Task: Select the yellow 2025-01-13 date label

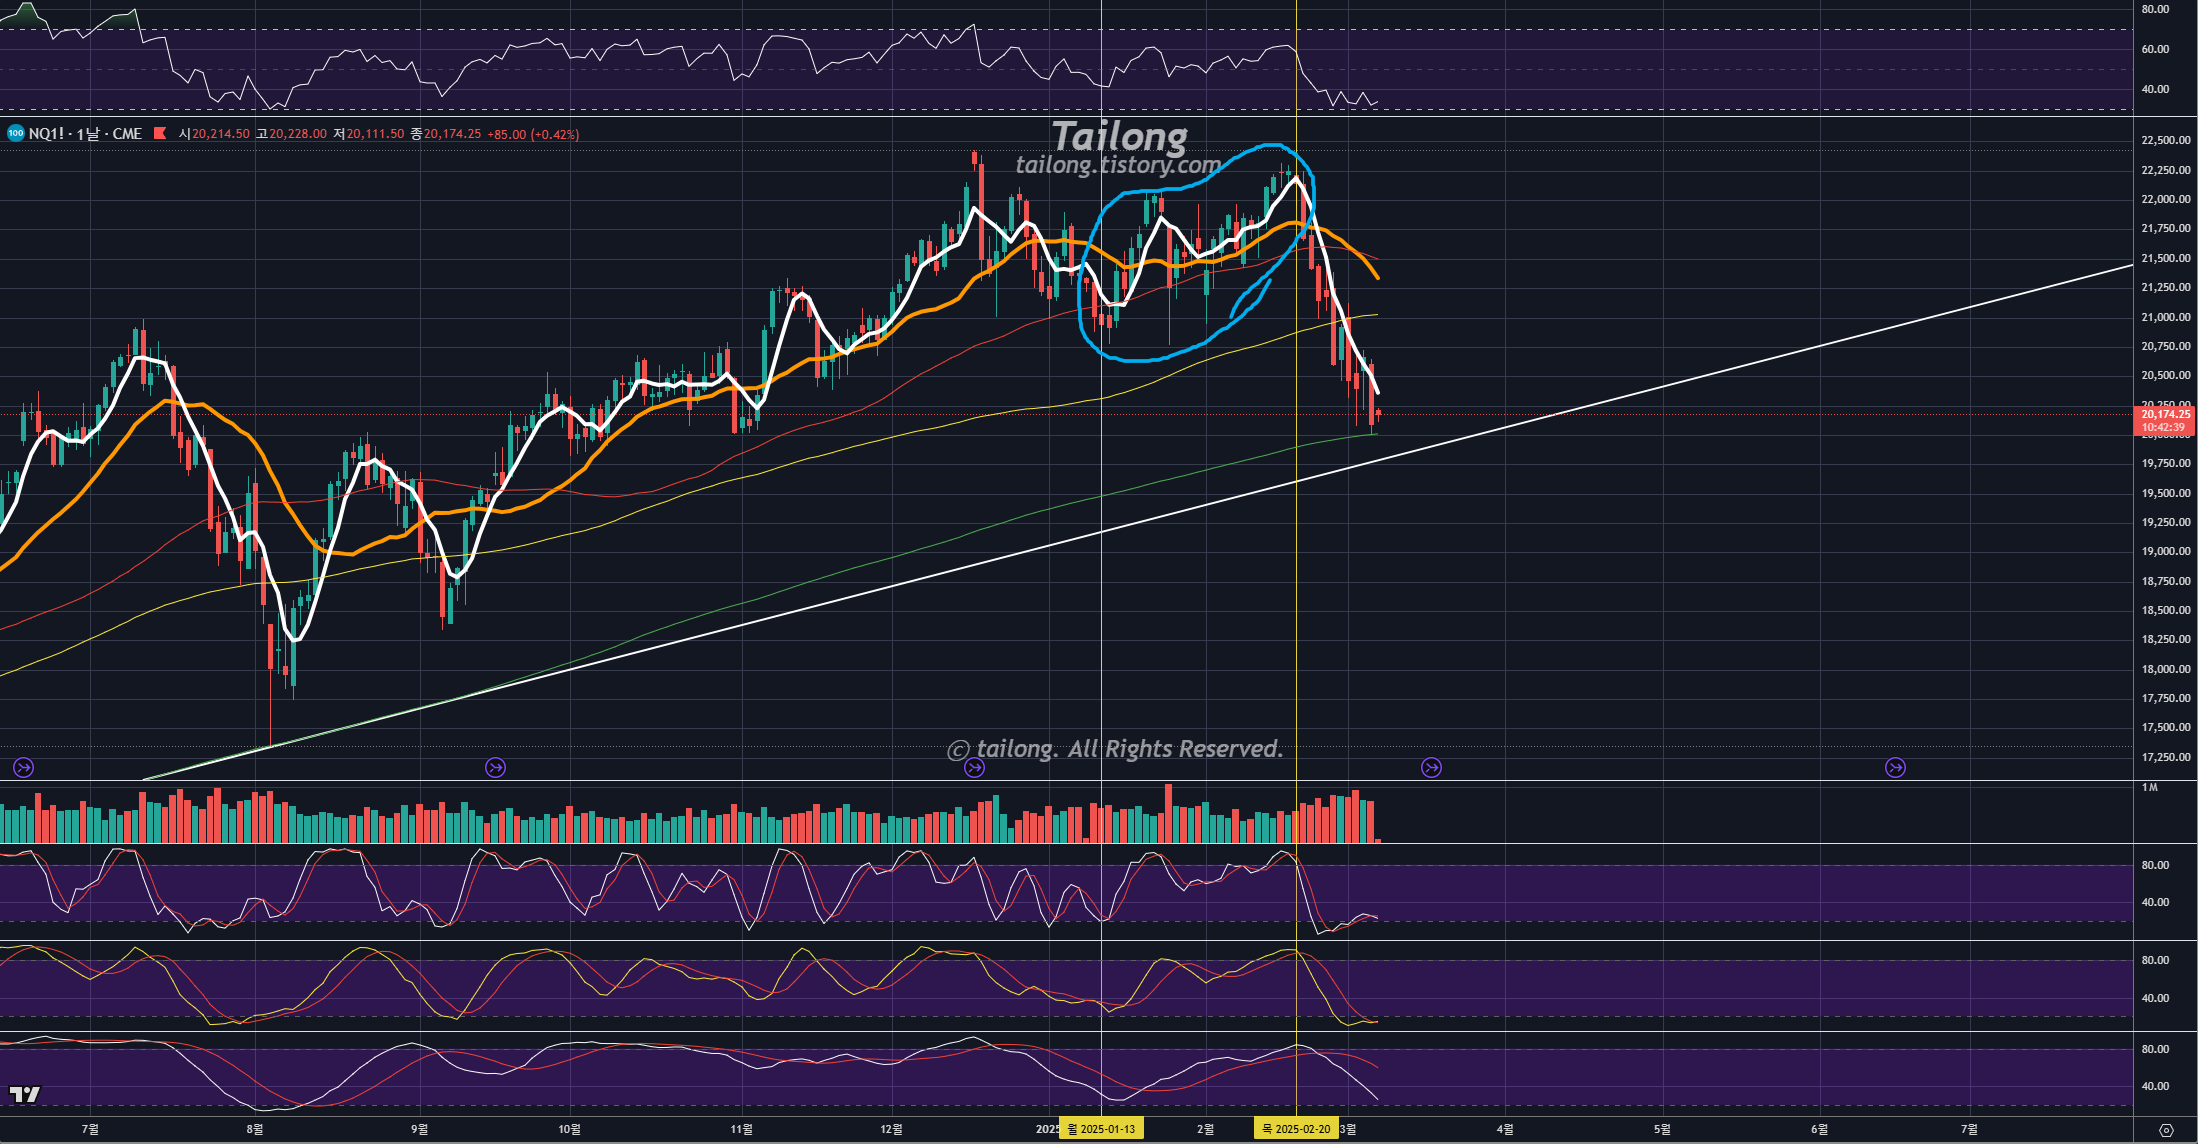Action: [x=1101, y=1129]
